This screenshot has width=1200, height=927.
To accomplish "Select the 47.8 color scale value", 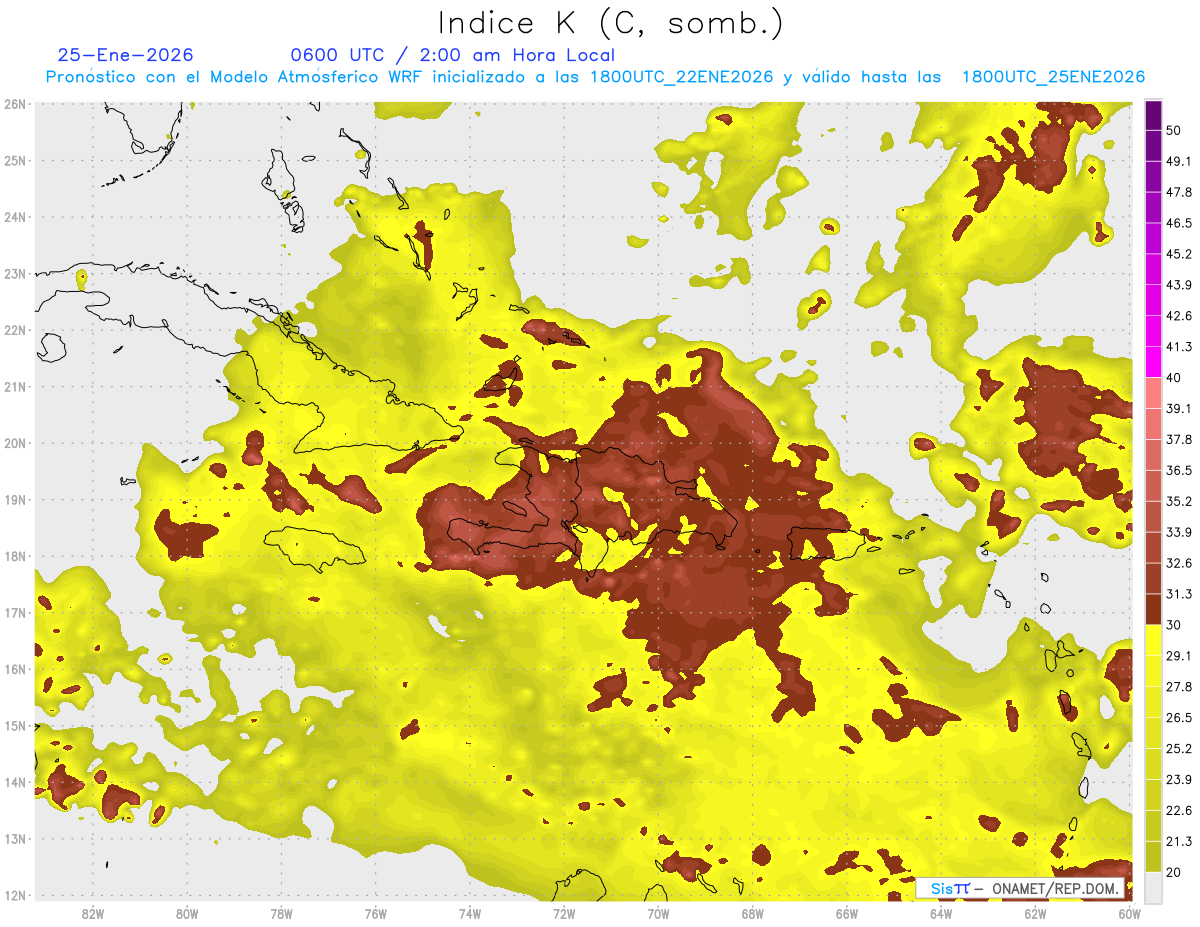I will pos(1178,192).
